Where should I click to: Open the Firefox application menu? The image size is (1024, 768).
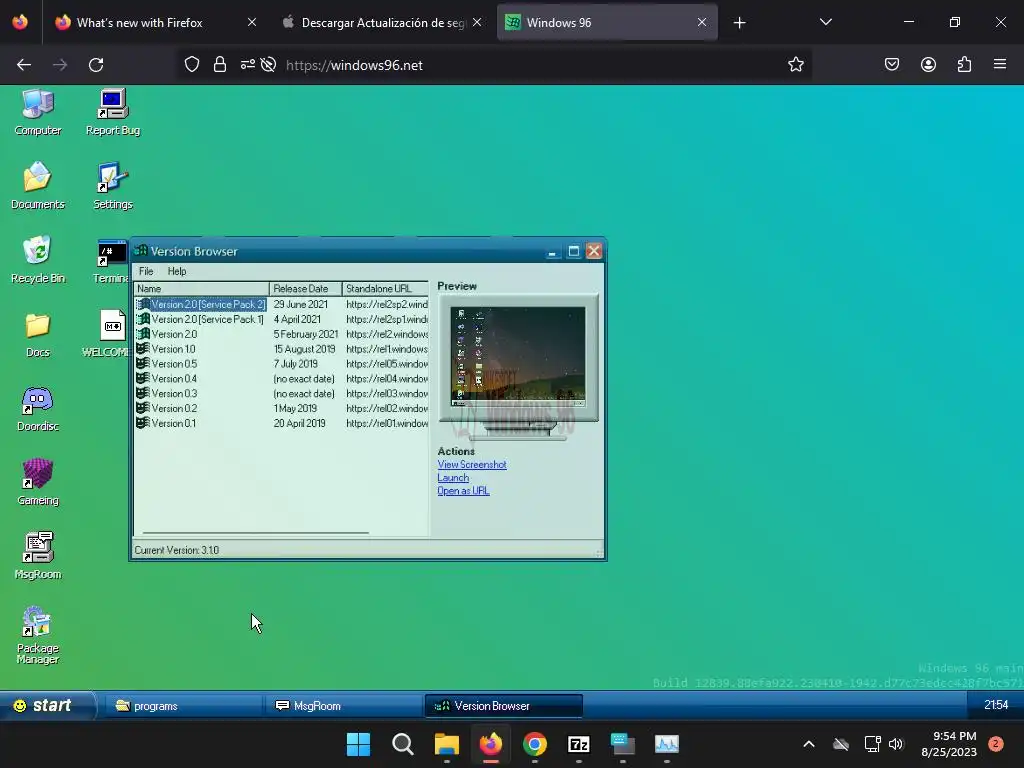[x=1000, y=65]
